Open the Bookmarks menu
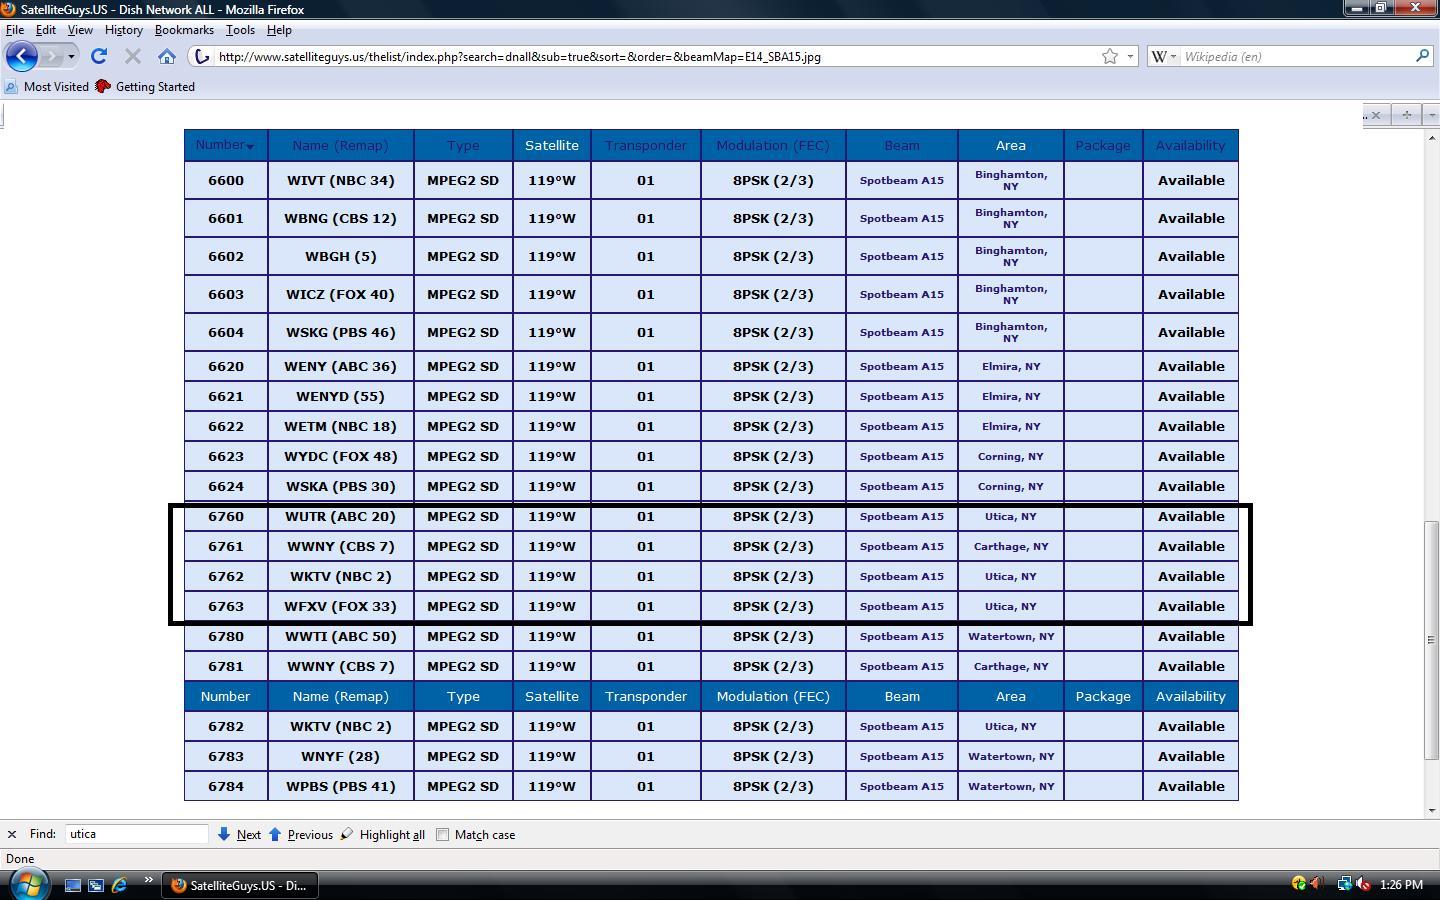The height and width of the screenshot is (900, 1440). 184,30
